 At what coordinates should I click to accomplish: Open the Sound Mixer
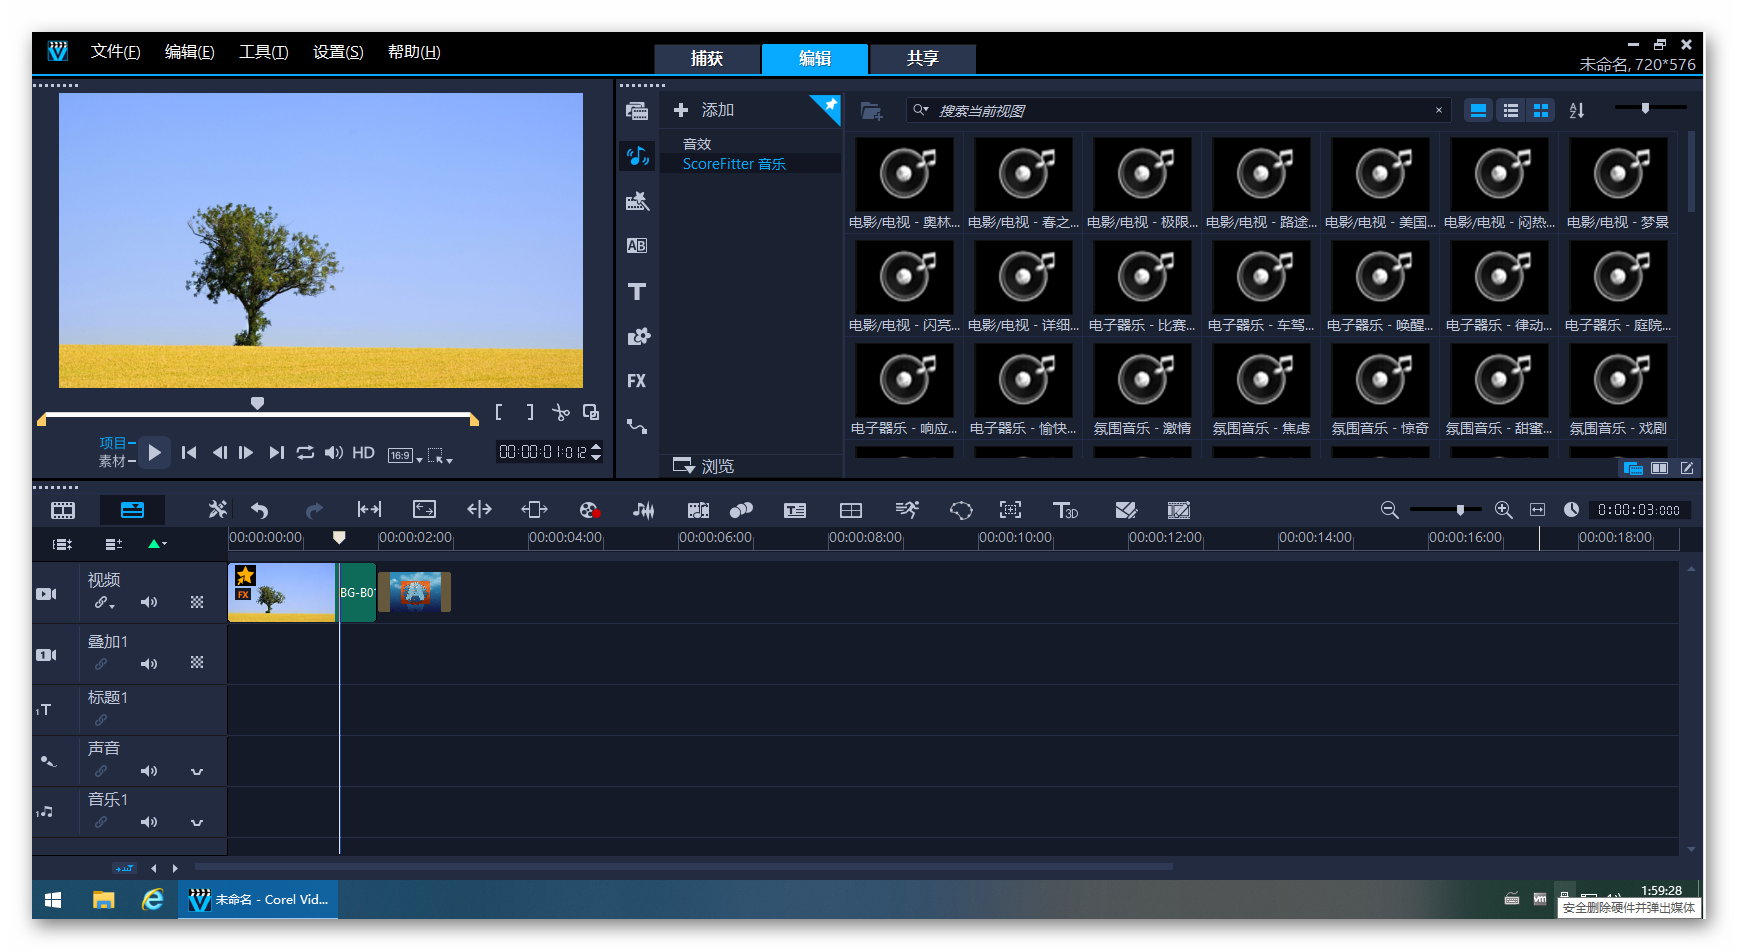click(644, 510)
